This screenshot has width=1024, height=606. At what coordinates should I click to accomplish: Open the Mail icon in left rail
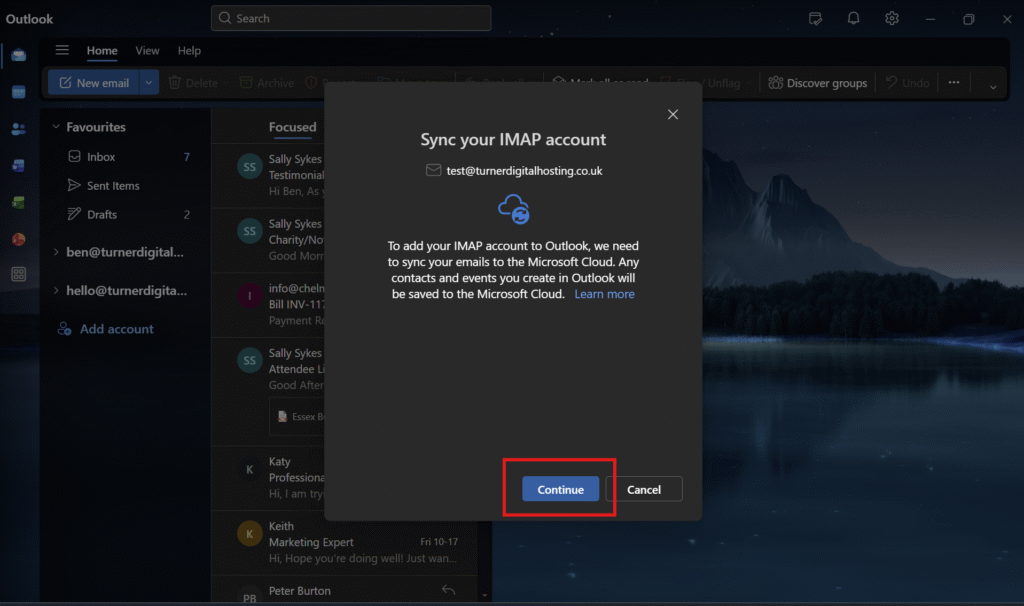pyautogui.click(x=18, y=56)
